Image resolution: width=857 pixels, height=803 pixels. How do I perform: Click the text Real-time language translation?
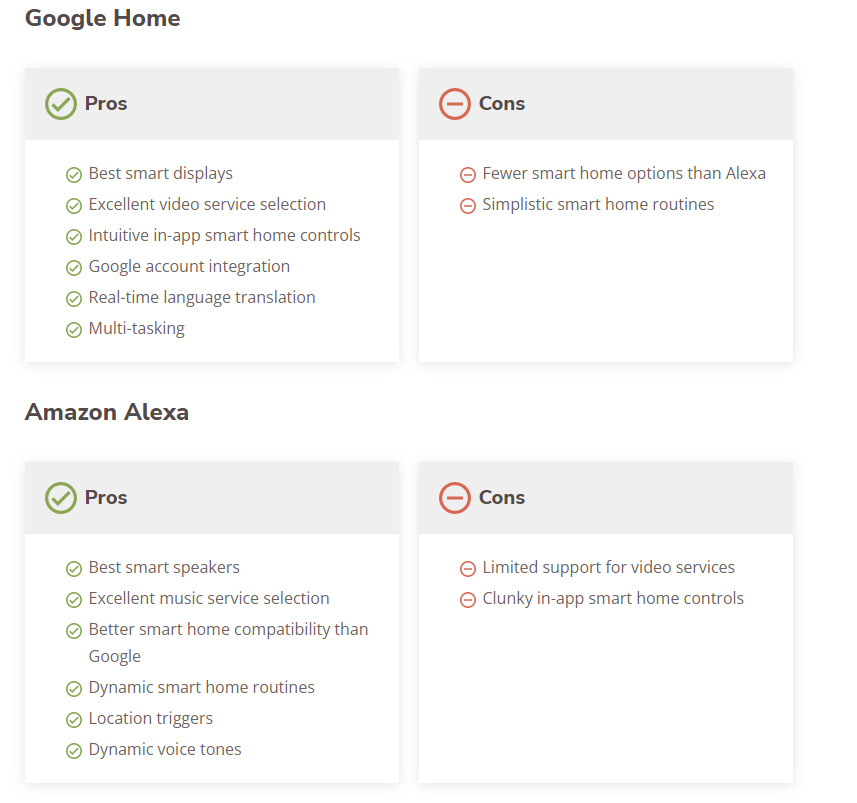[x=202, y=297]
